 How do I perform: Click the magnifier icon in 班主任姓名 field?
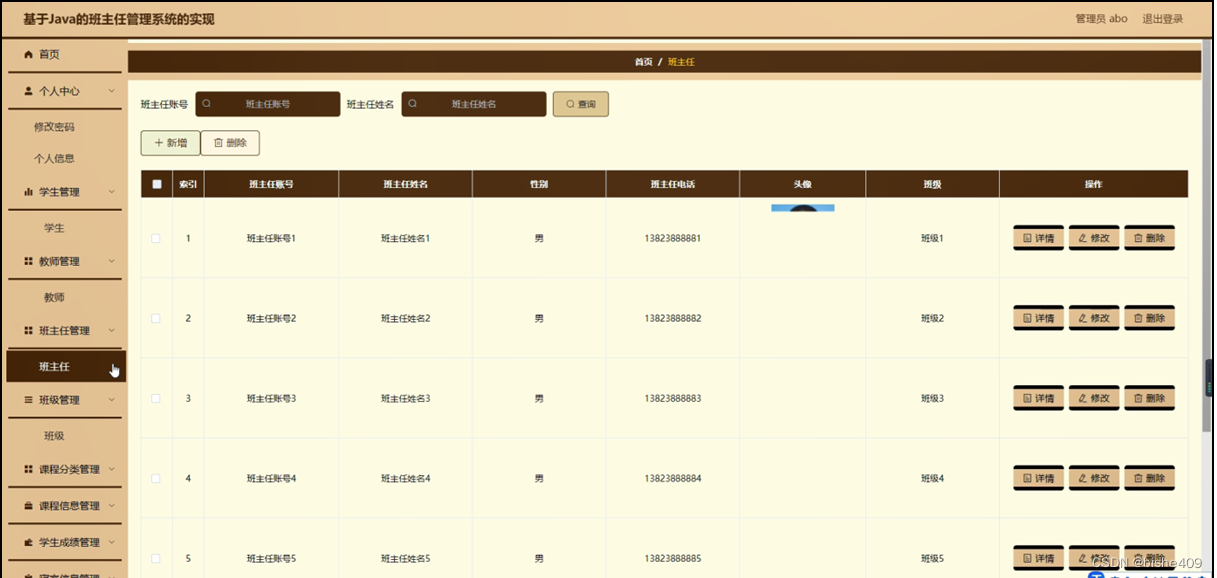[x=413, y=104]
